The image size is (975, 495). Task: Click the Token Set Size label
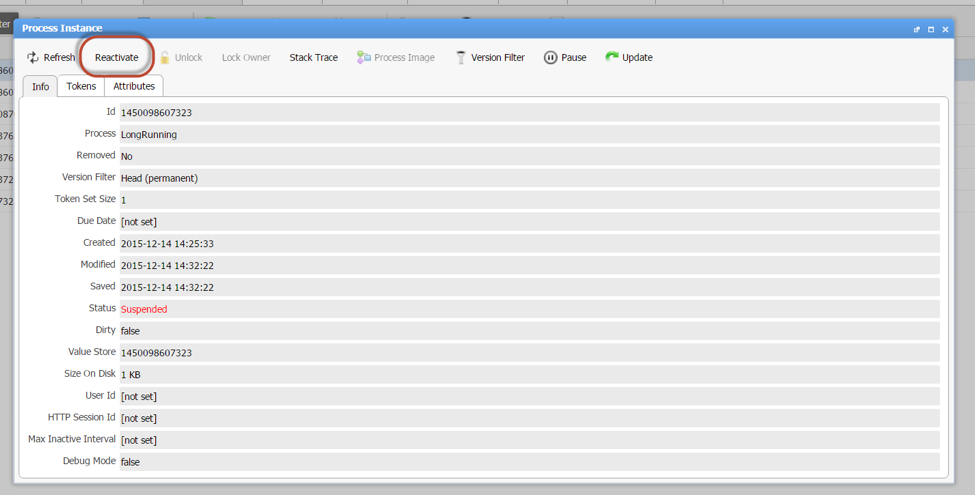85,199
